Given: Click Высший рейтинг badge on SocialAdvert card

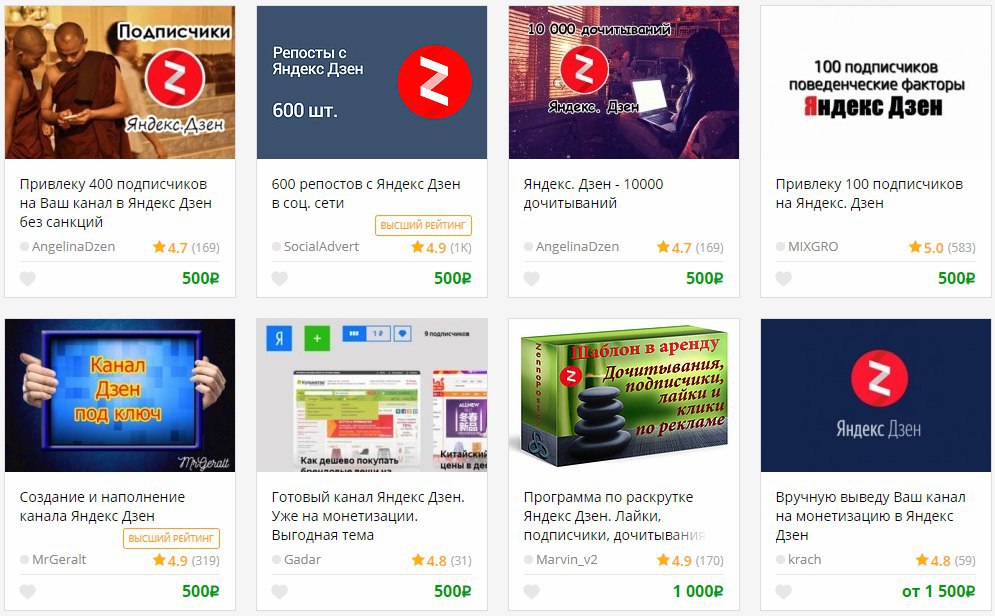Looking at the screenshot, I should 423,225.
